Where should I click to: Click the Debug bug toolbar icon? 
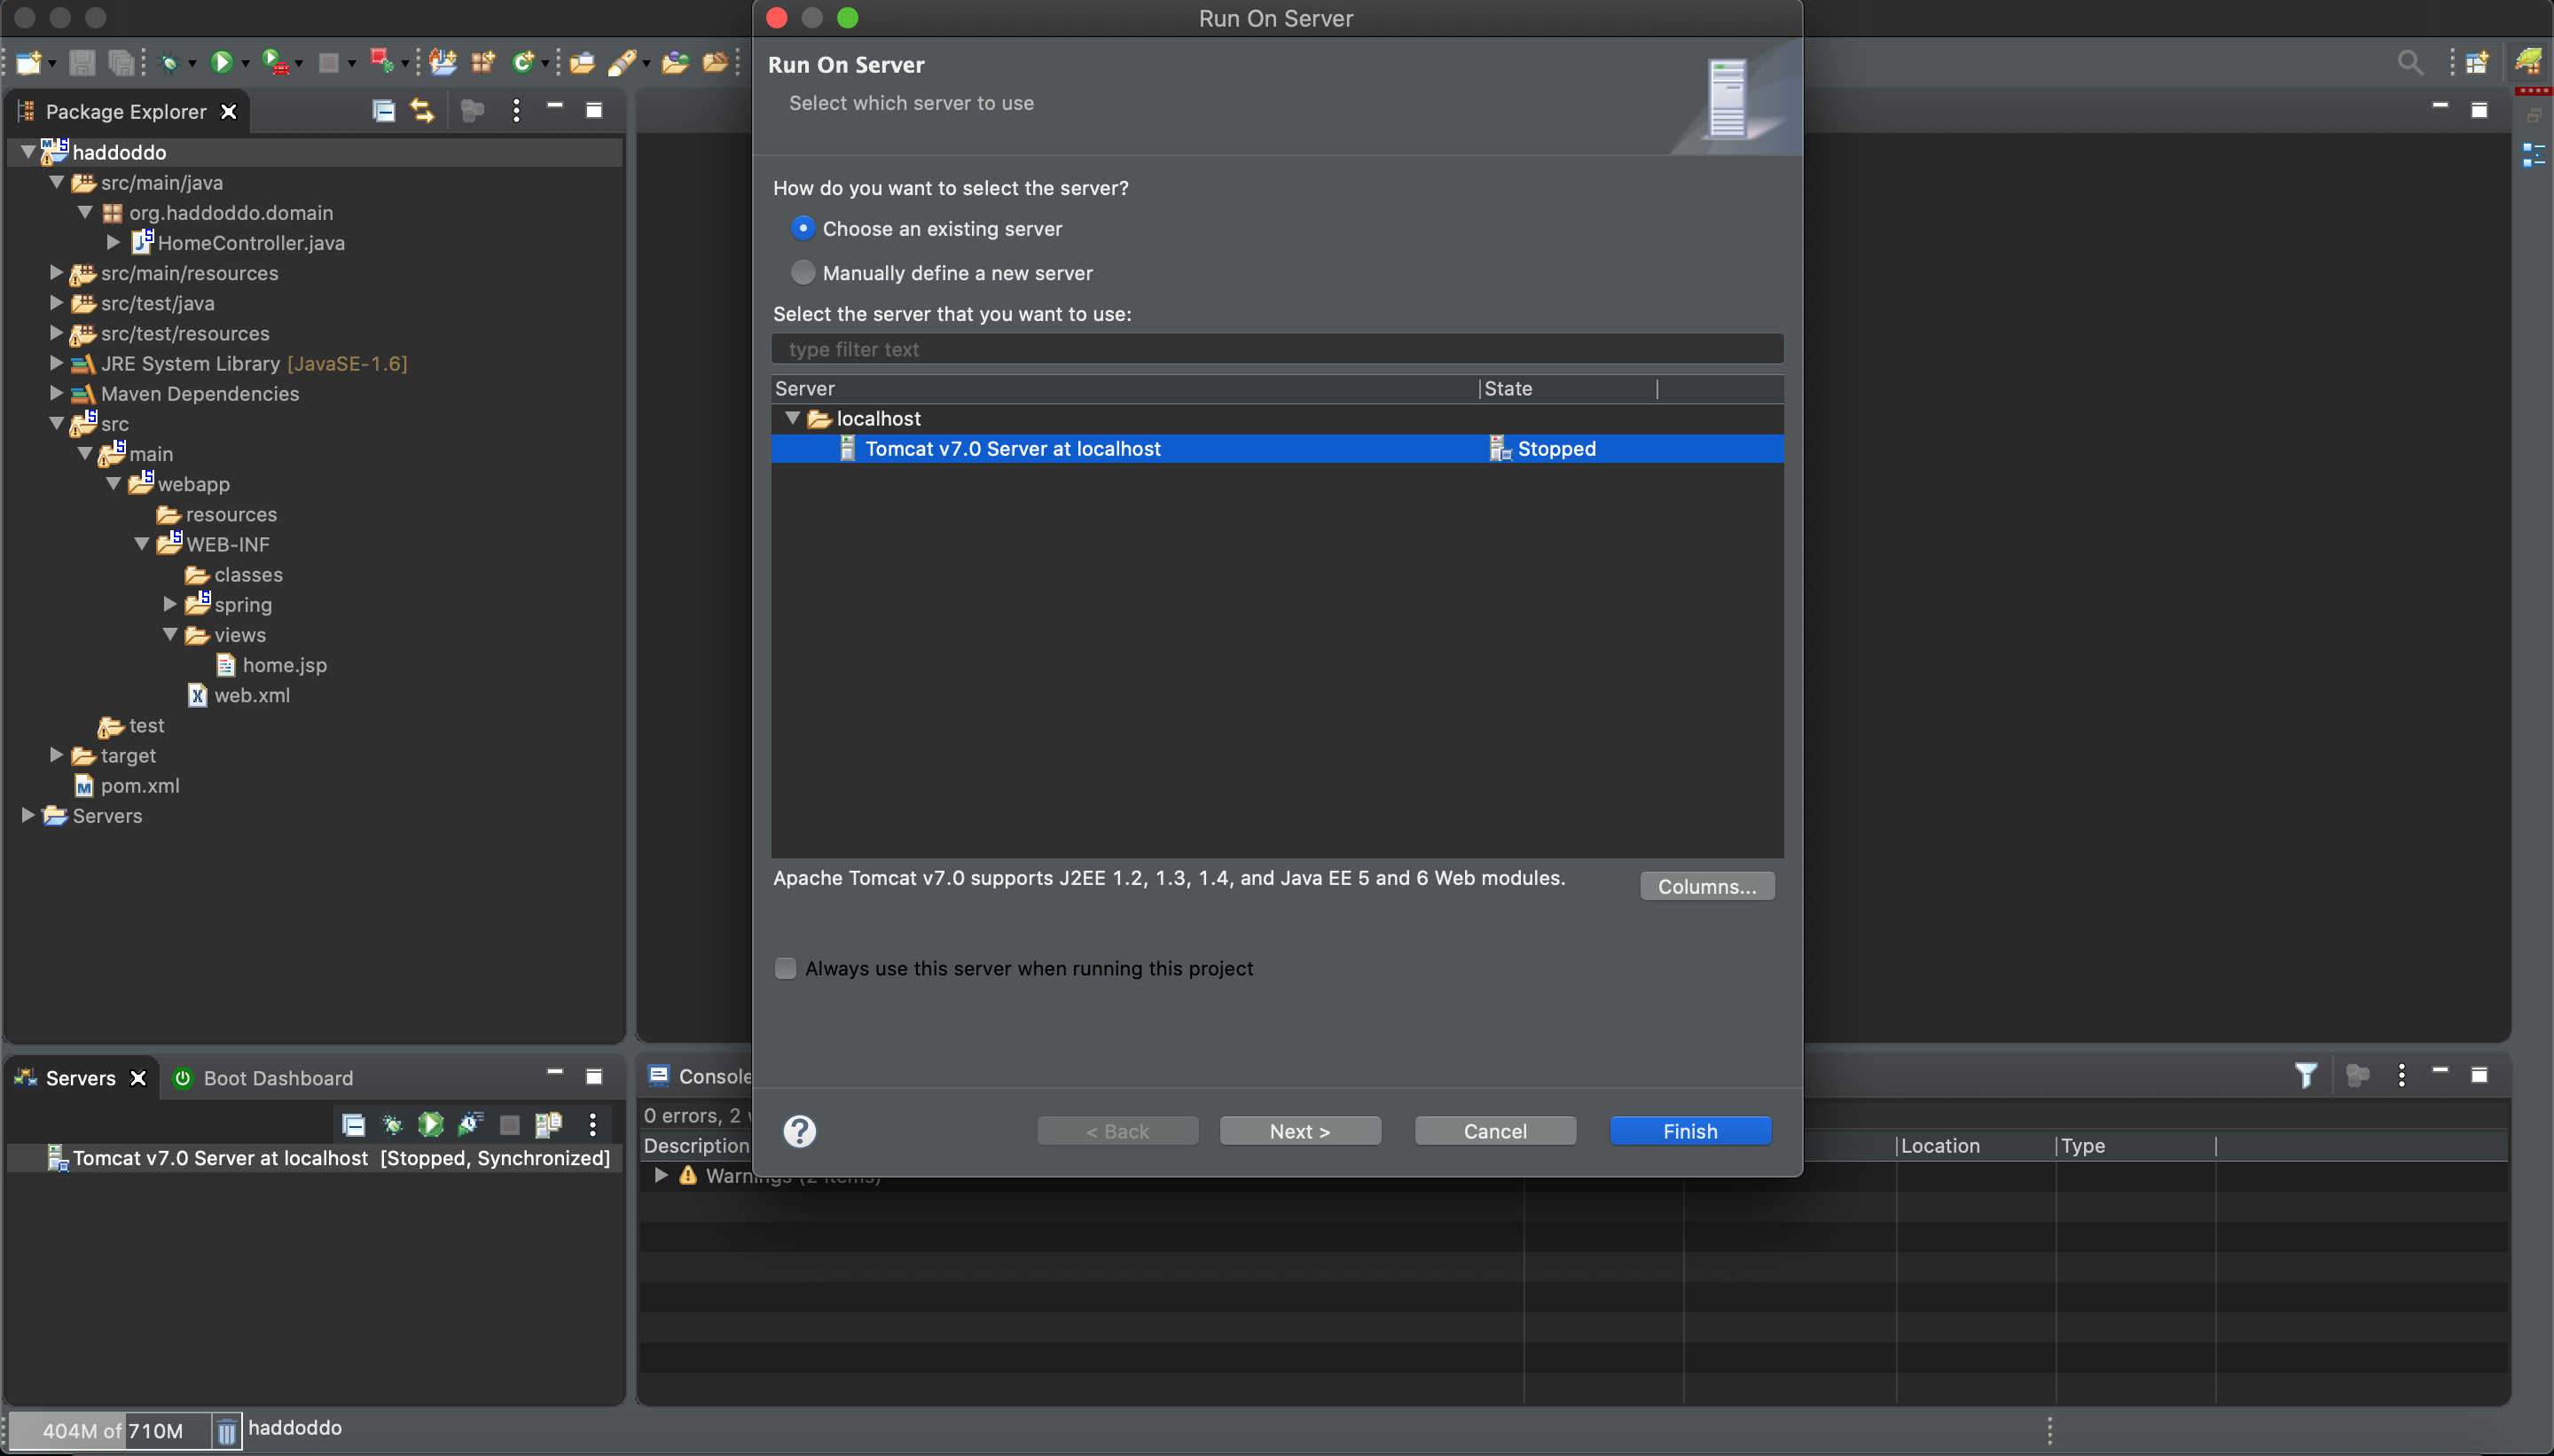point(169,62)
